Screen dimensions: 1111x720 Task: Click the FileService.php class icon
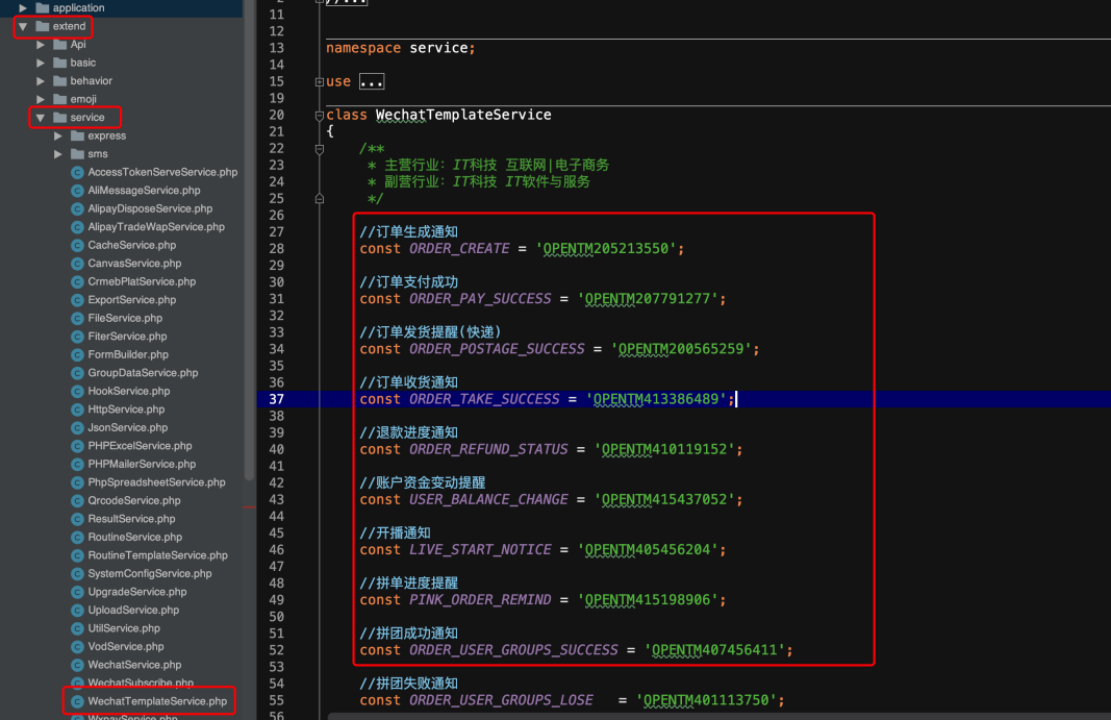[77, 318]
